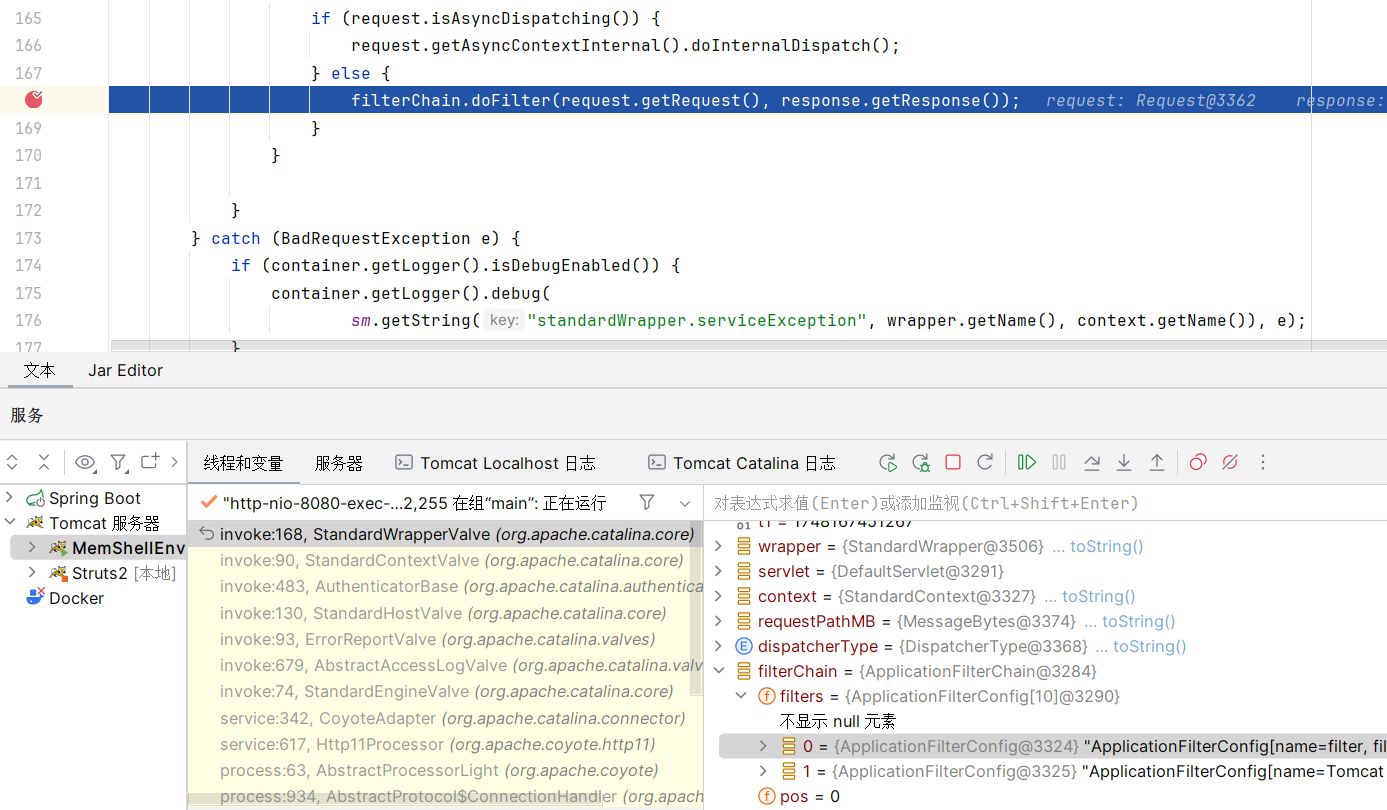Click the Step Out up-arrow icon
The width and height of the screenshot is (1387, 810).
[1157, 462]
